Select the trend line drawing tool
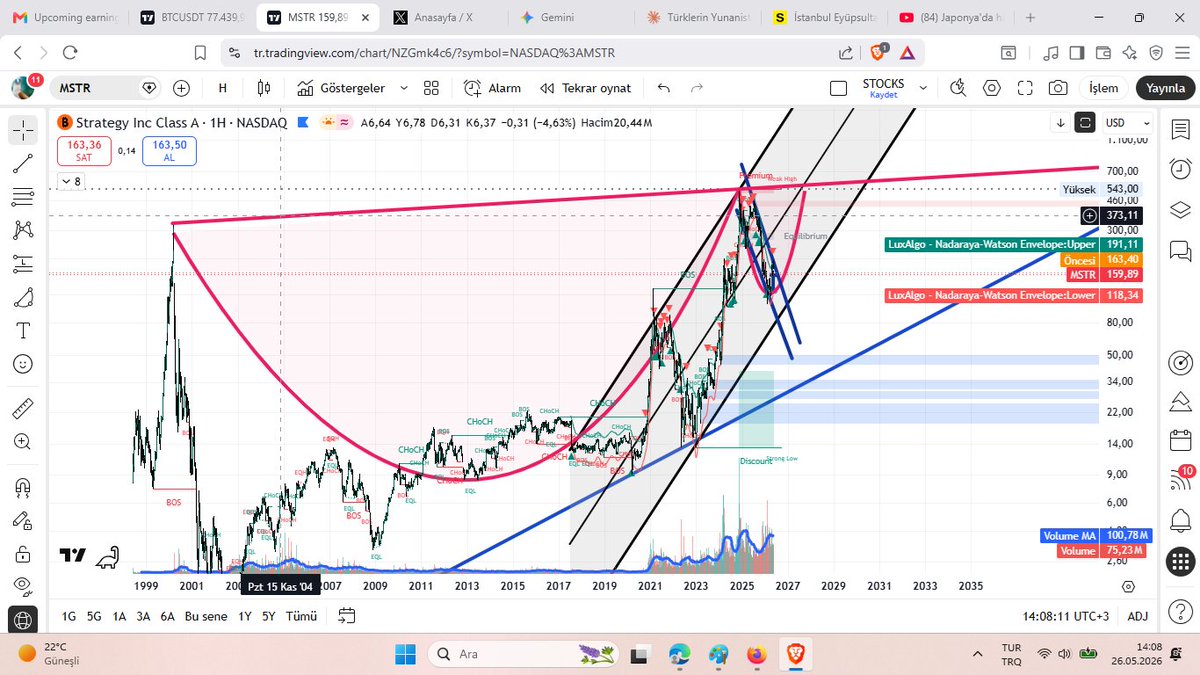 pos(23,163)
